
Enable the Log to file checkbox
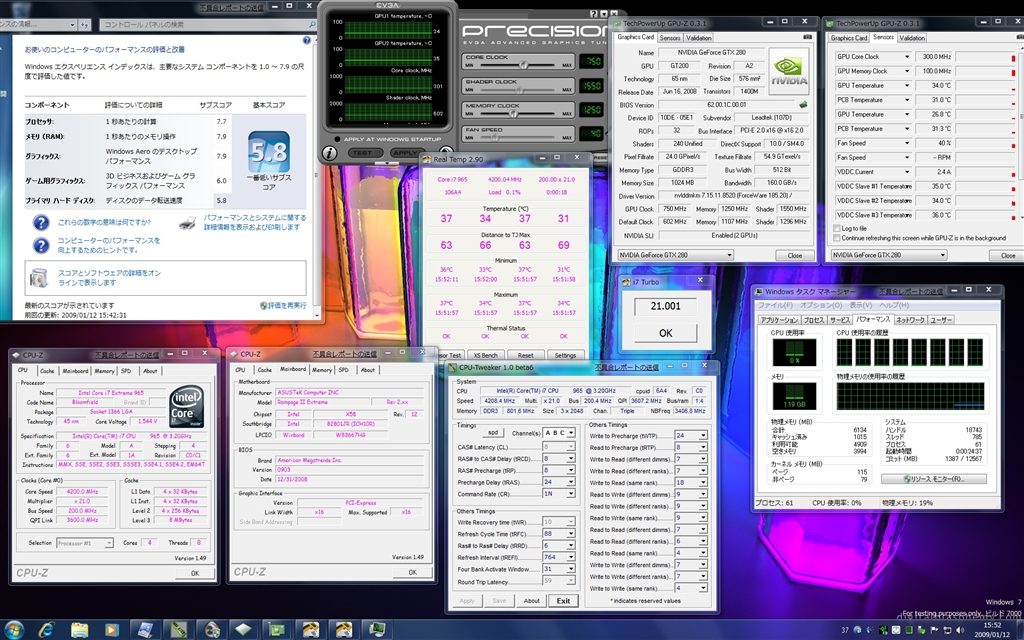click(x=836, y=229)
